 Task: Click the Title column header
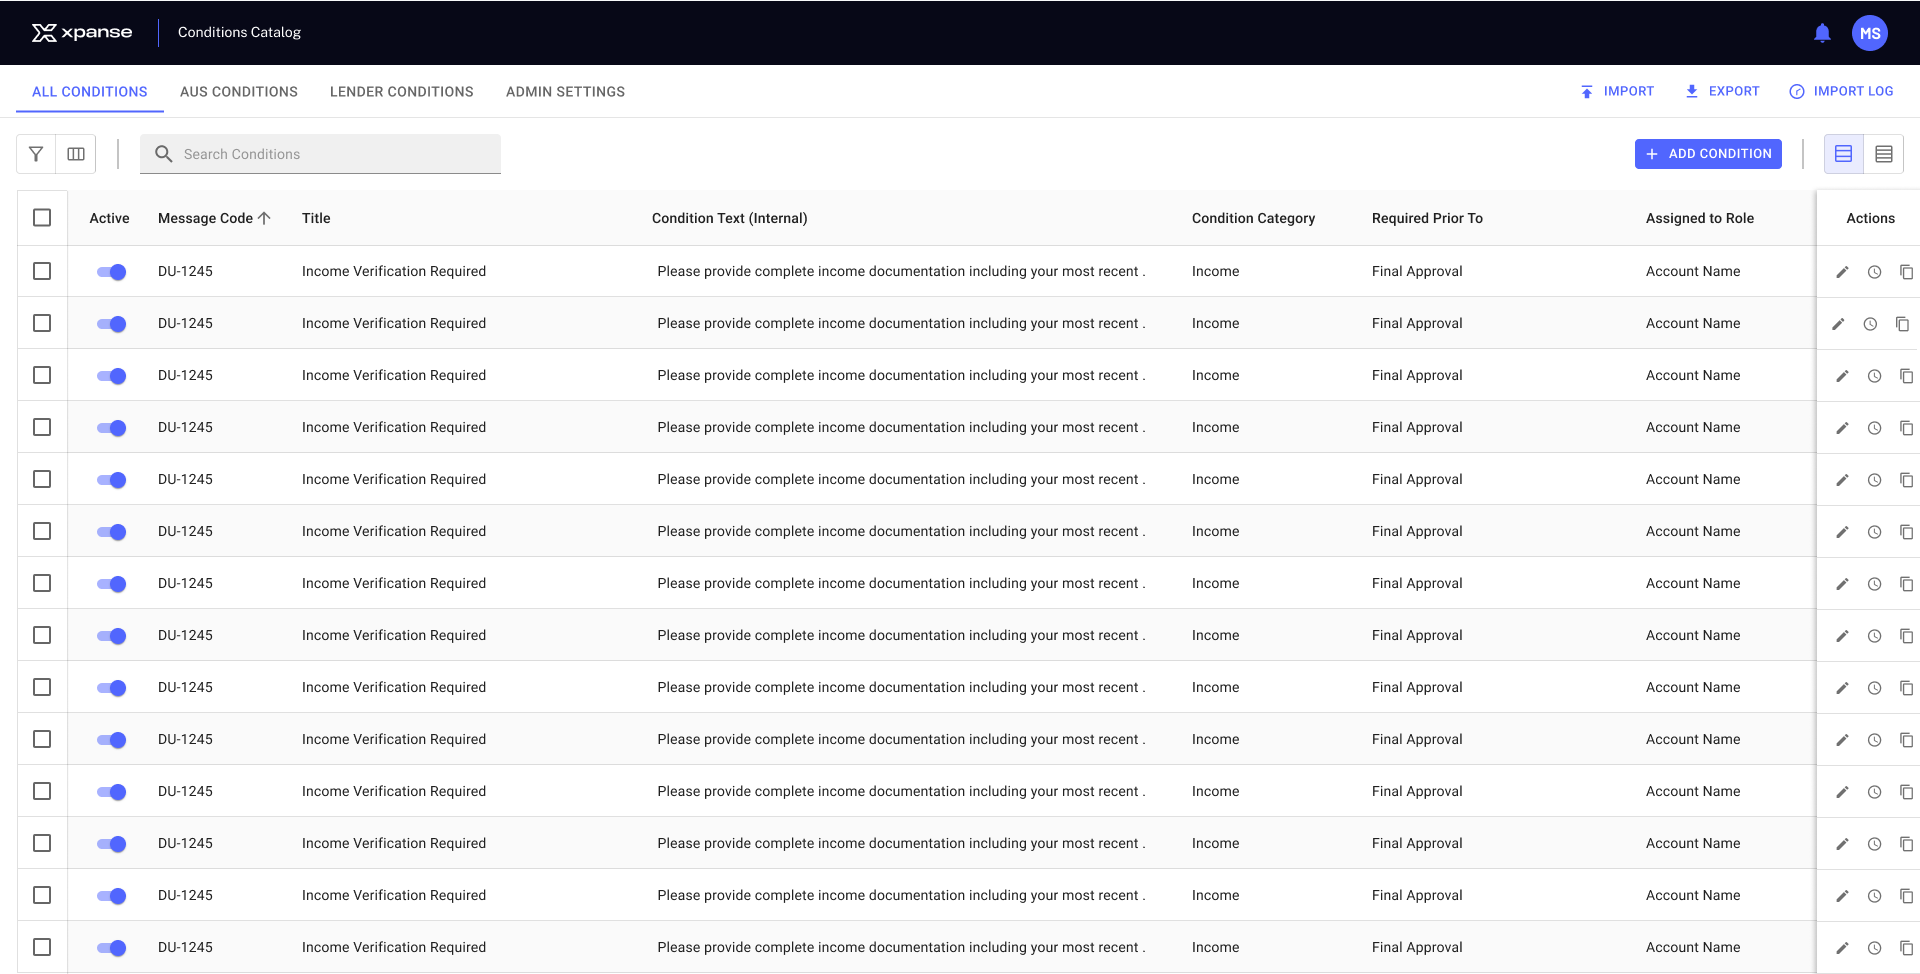click(316, 218)
